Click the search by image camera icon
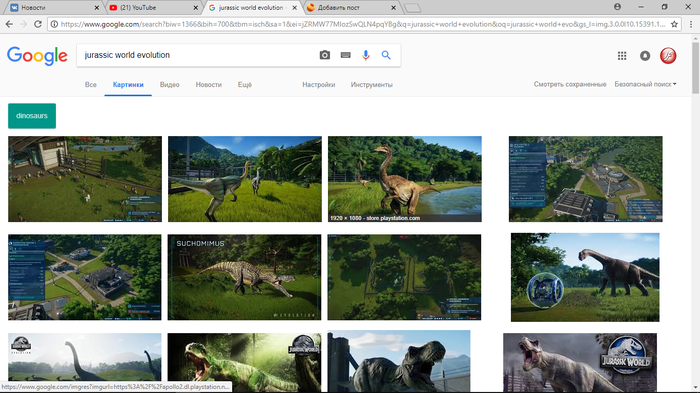This screenshot has width=700, height=393. (x=325, y=55)
